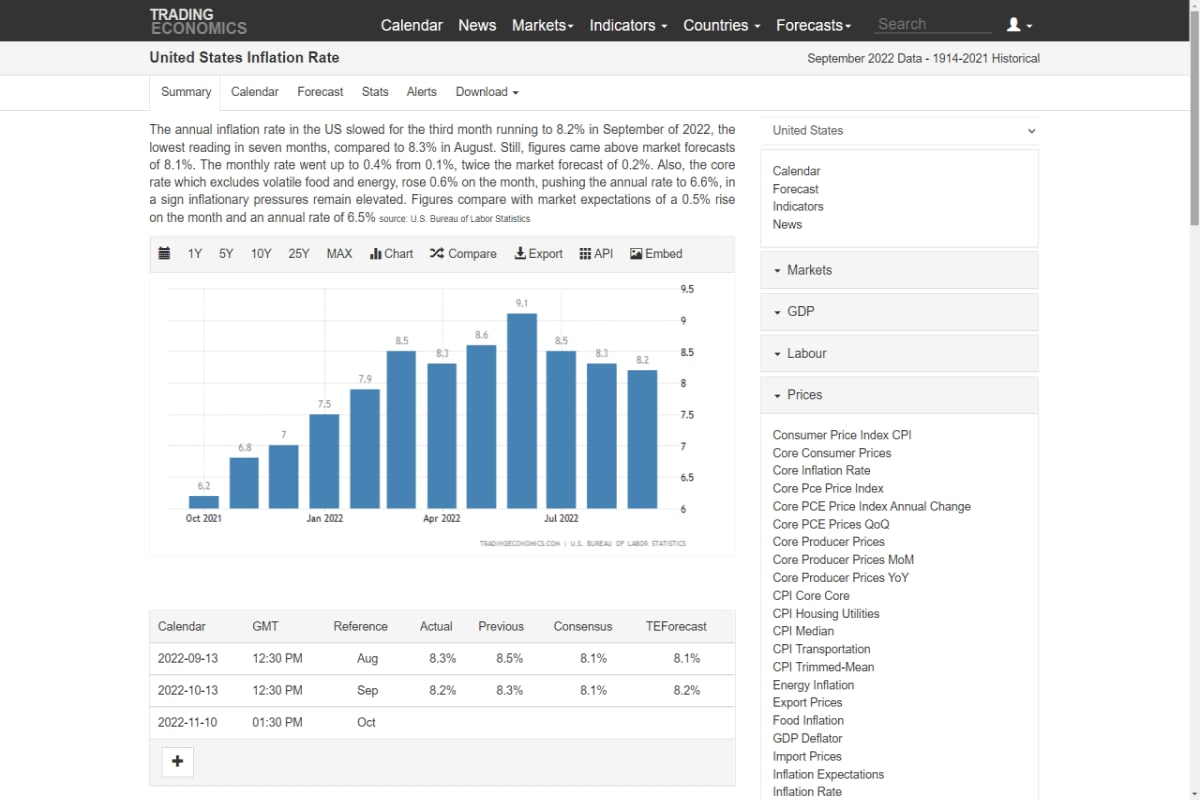
Task: Open the API grid icon
Action: coord(585,254)
